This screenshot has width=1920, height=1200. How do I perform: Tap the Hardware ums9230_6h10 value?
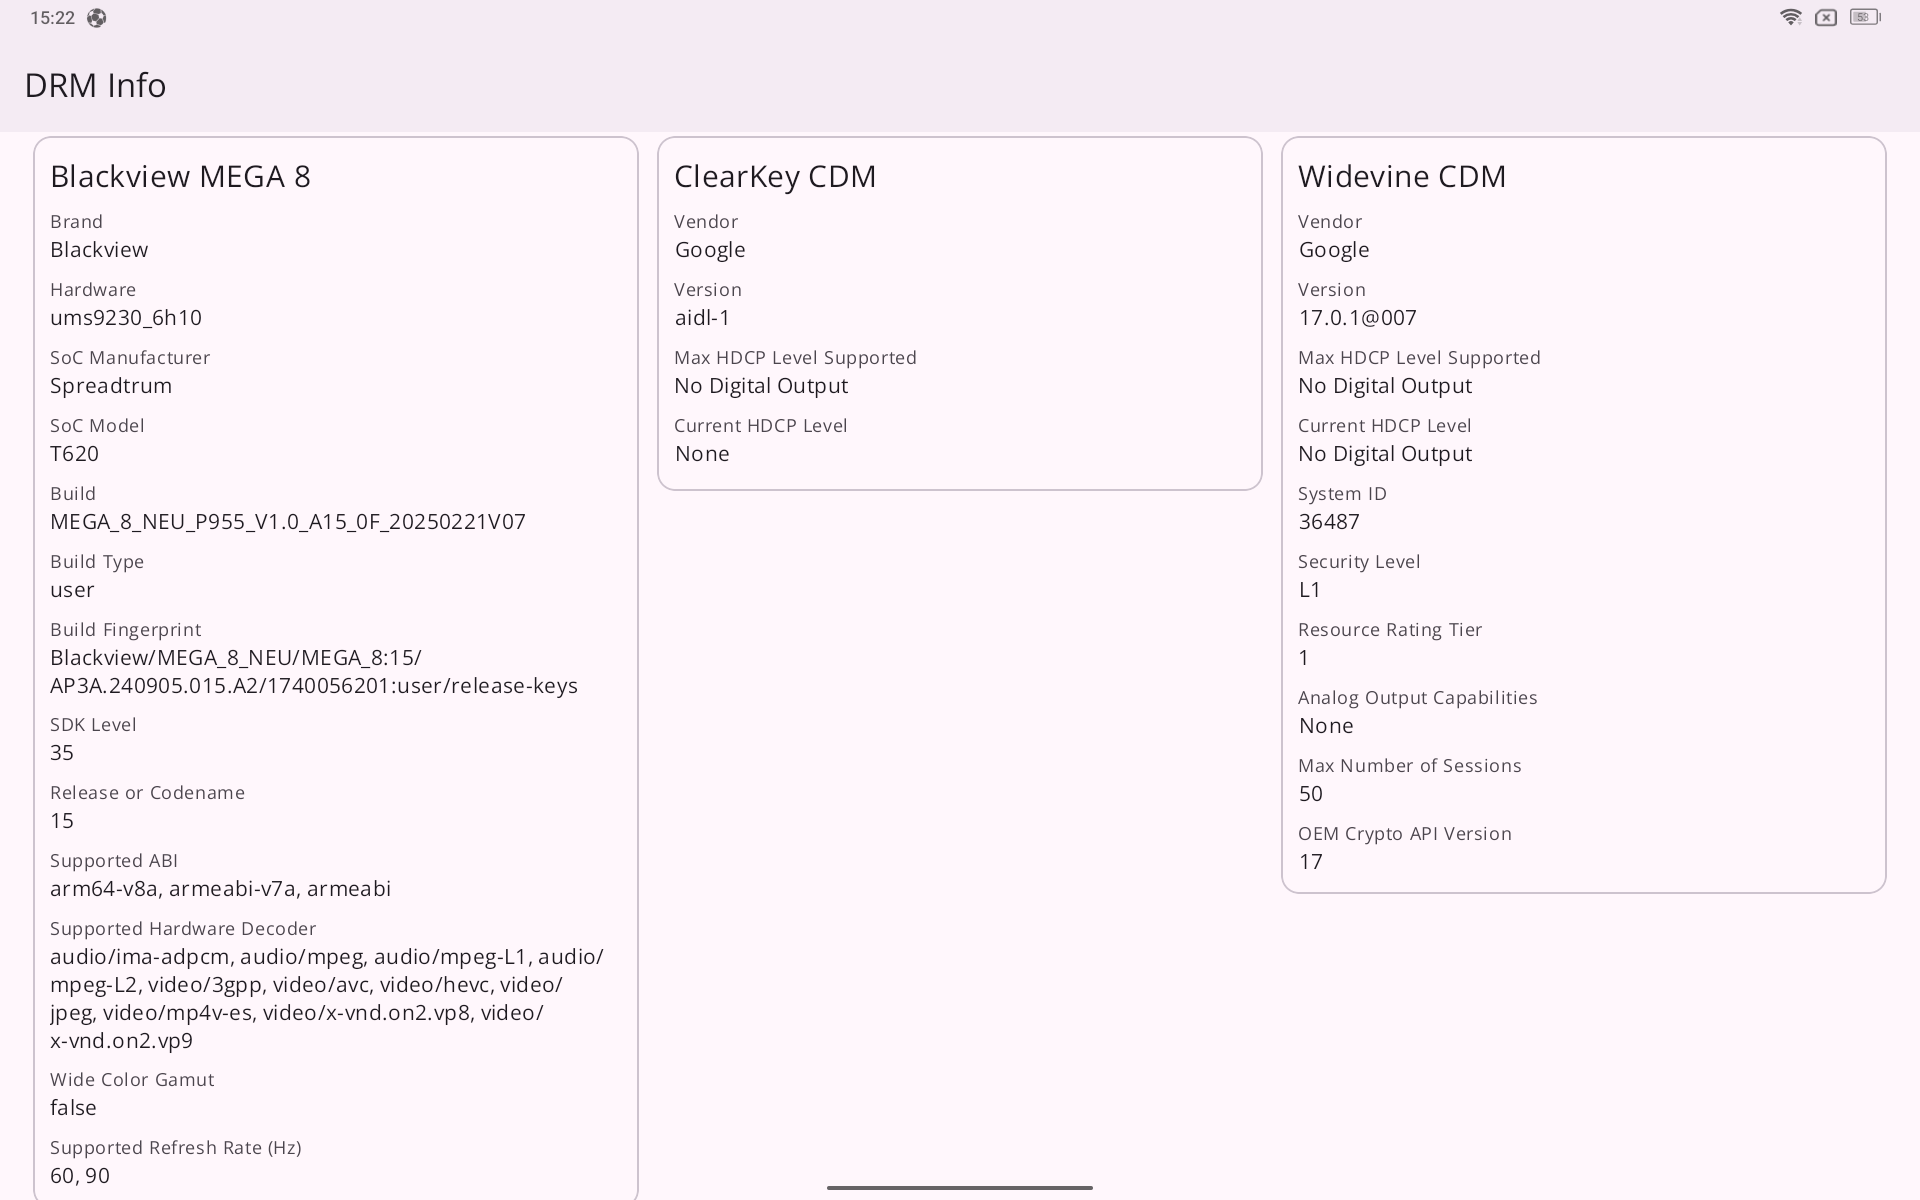click(126, 318)
